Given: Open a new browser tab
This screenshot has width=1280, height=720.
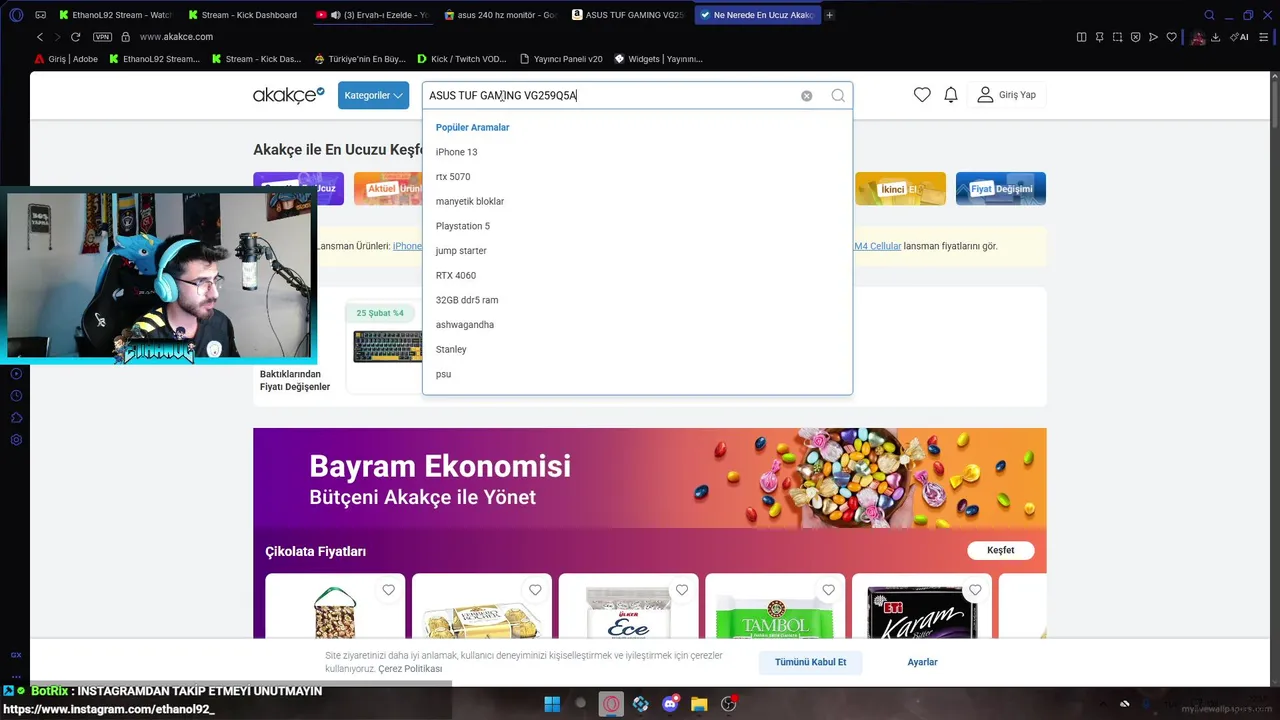Looking at the screenshot, I should 829,15.
